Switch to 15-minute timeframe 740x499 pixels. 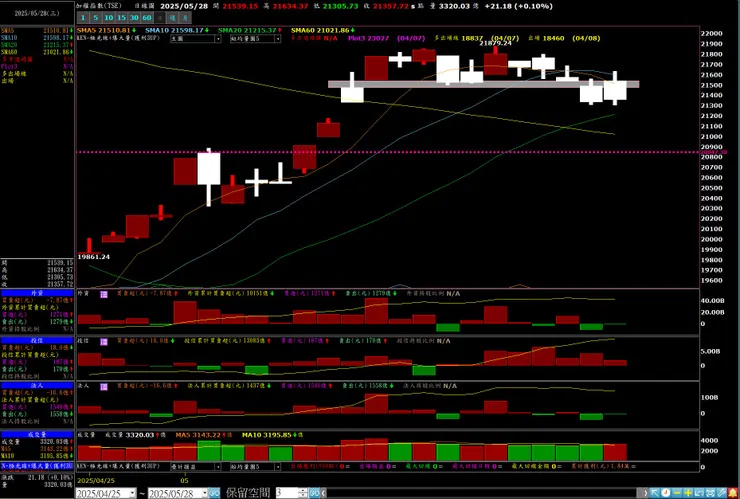tap(121, 18)
